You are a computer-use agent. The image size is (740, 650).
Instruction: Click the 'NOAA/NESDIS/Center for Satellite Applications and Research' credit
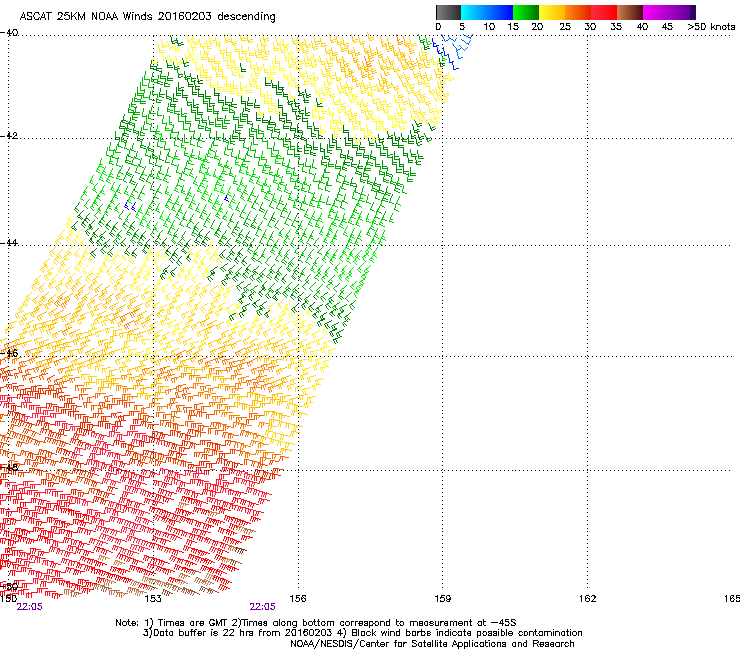(x=432, y=644)
